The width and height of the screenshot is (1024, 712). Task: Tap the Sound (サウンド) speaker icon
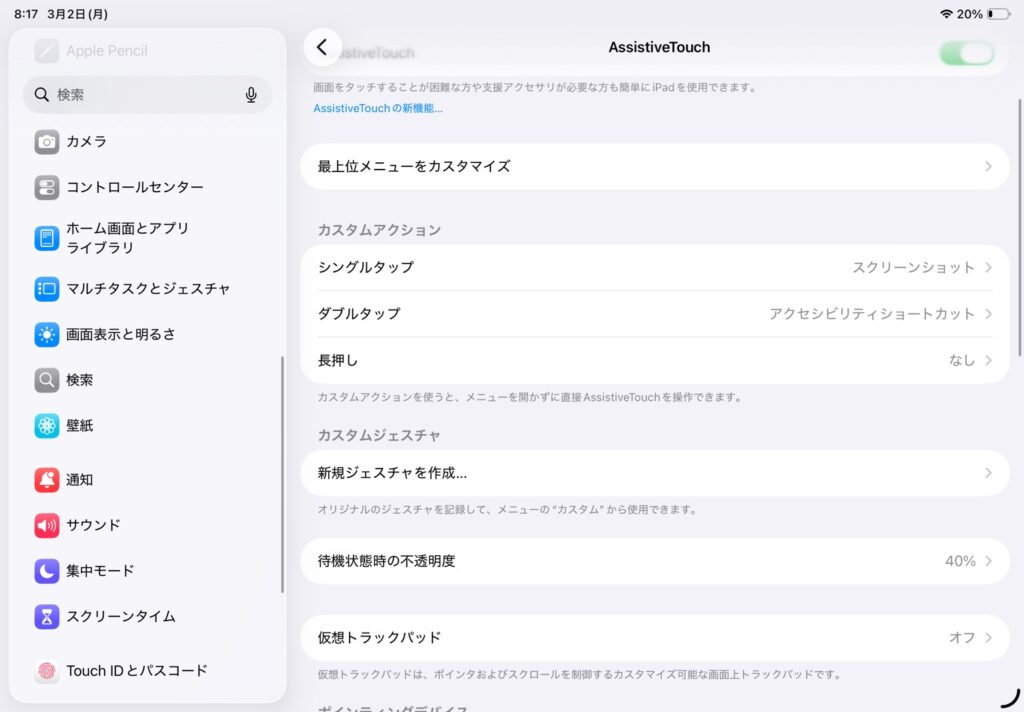point(47,525)
